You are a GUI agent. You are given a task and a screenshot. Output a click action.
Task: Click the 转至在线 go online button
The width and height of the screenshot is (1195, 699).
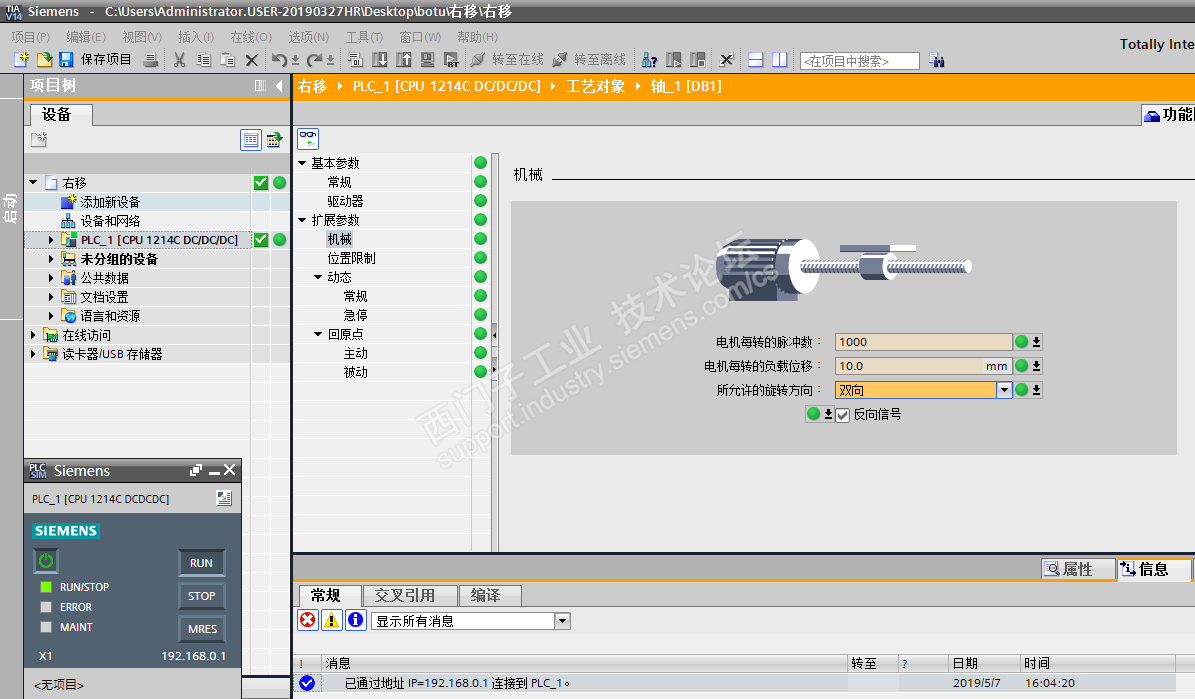[x=508, y=59]
